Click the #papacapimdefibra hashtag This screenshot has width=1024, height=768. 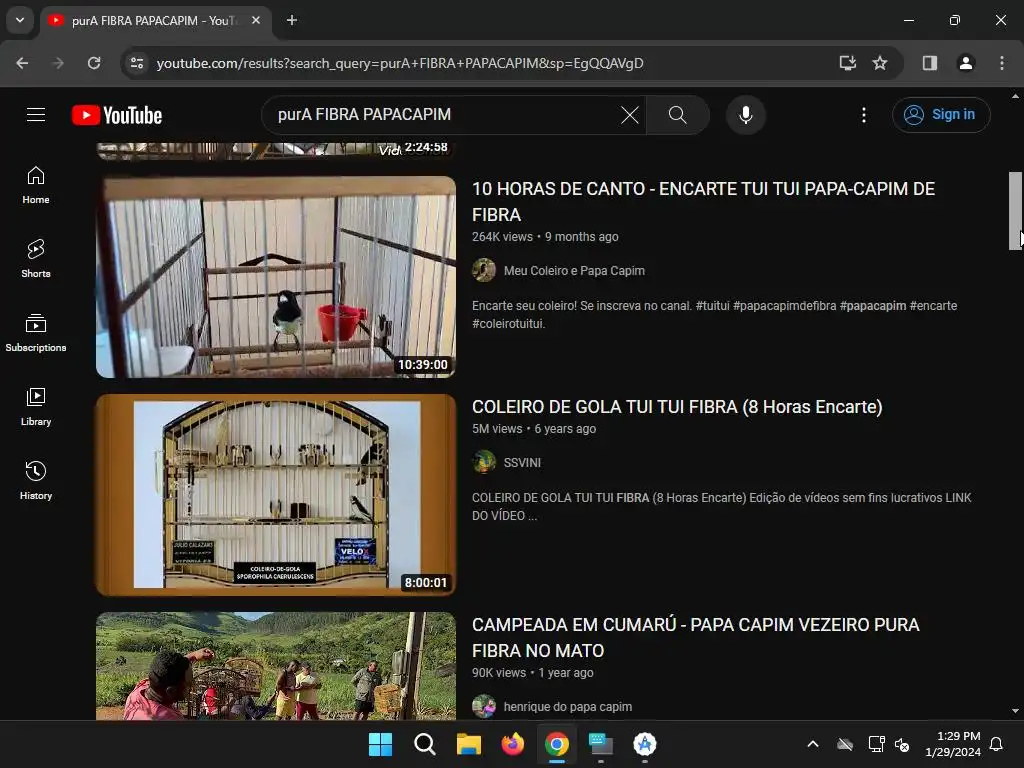point(784,306)
